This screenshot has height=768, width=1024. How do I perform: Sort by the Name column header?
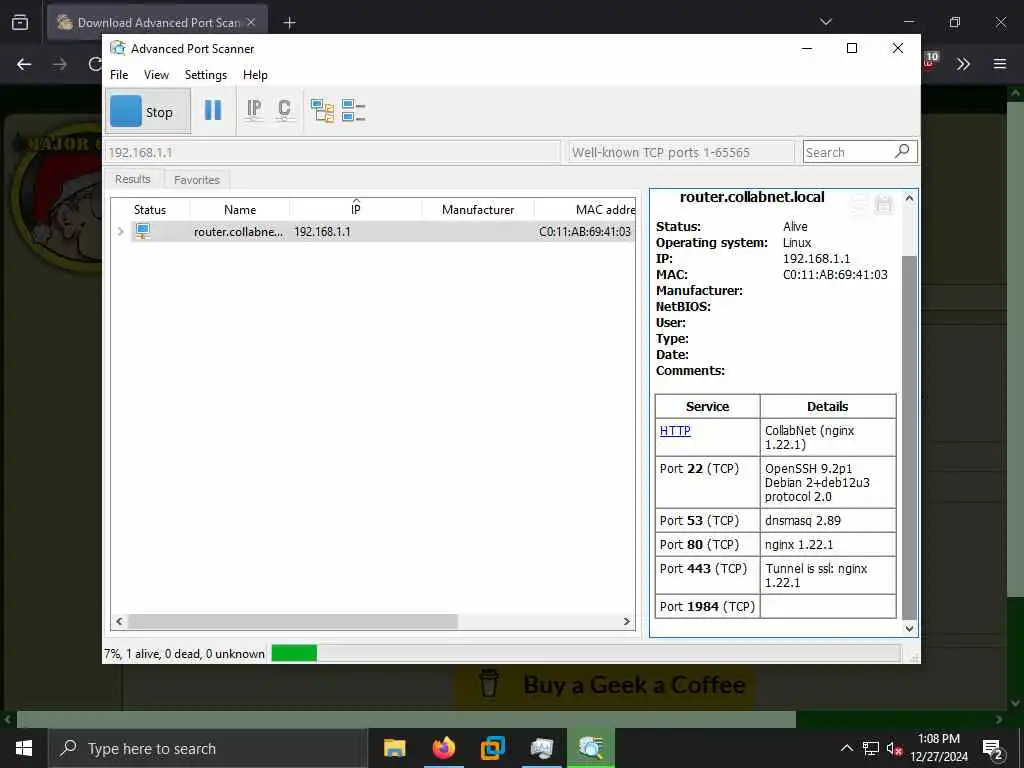(x=240, y=210)
